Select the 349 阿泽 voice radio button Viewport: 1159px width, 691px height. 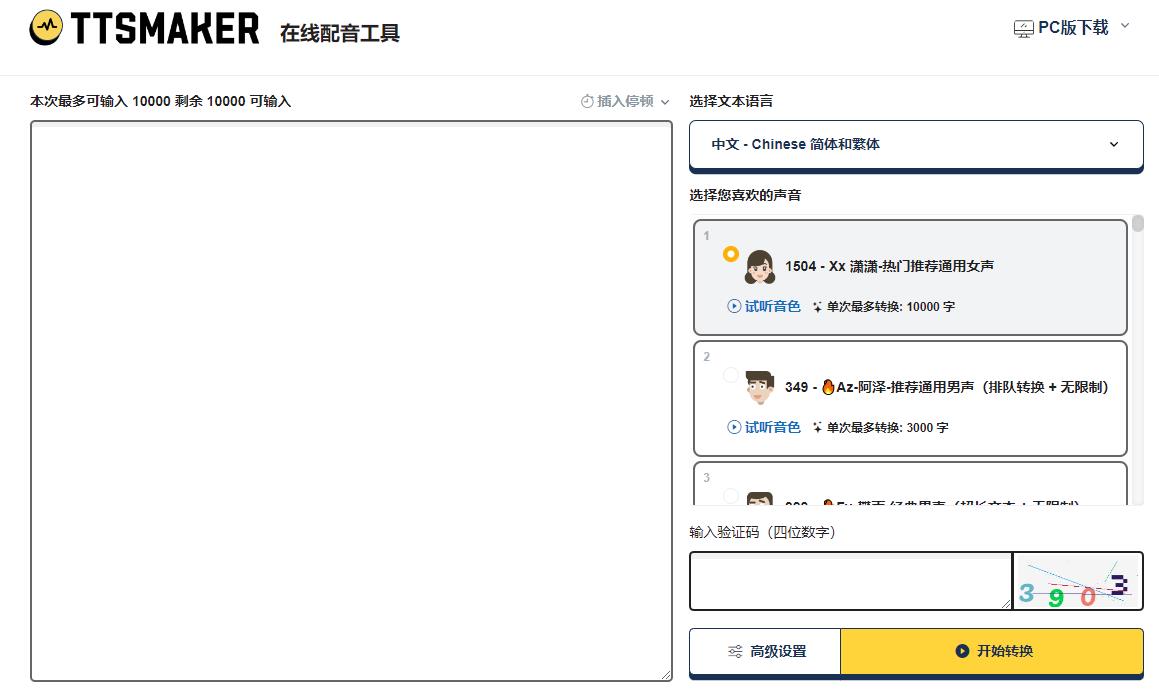pos(731,375)
